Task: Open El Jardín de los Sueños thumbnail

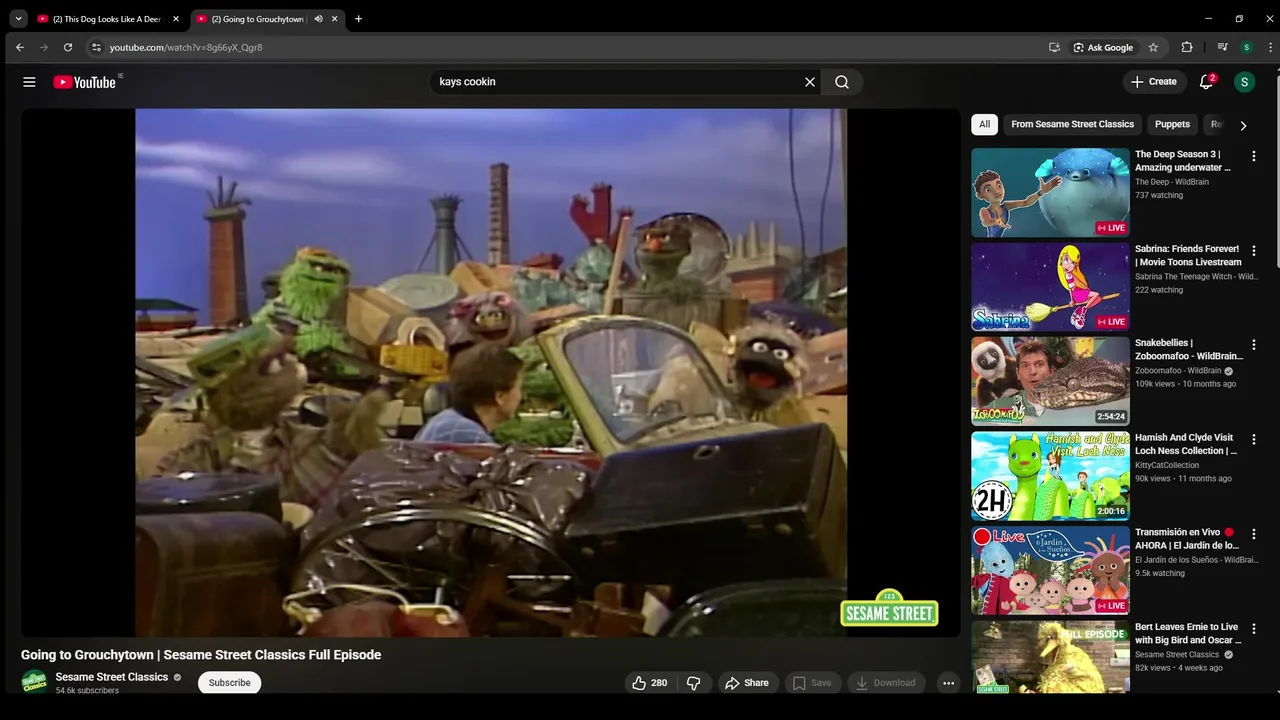Action: point(1050,571)
